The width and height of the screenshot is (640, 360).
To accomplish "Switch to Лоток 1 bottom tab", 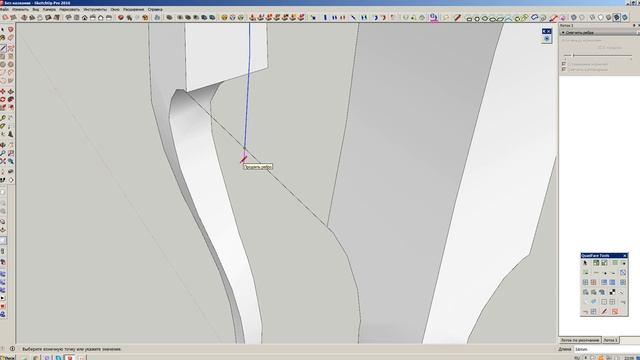I will 610,340.
